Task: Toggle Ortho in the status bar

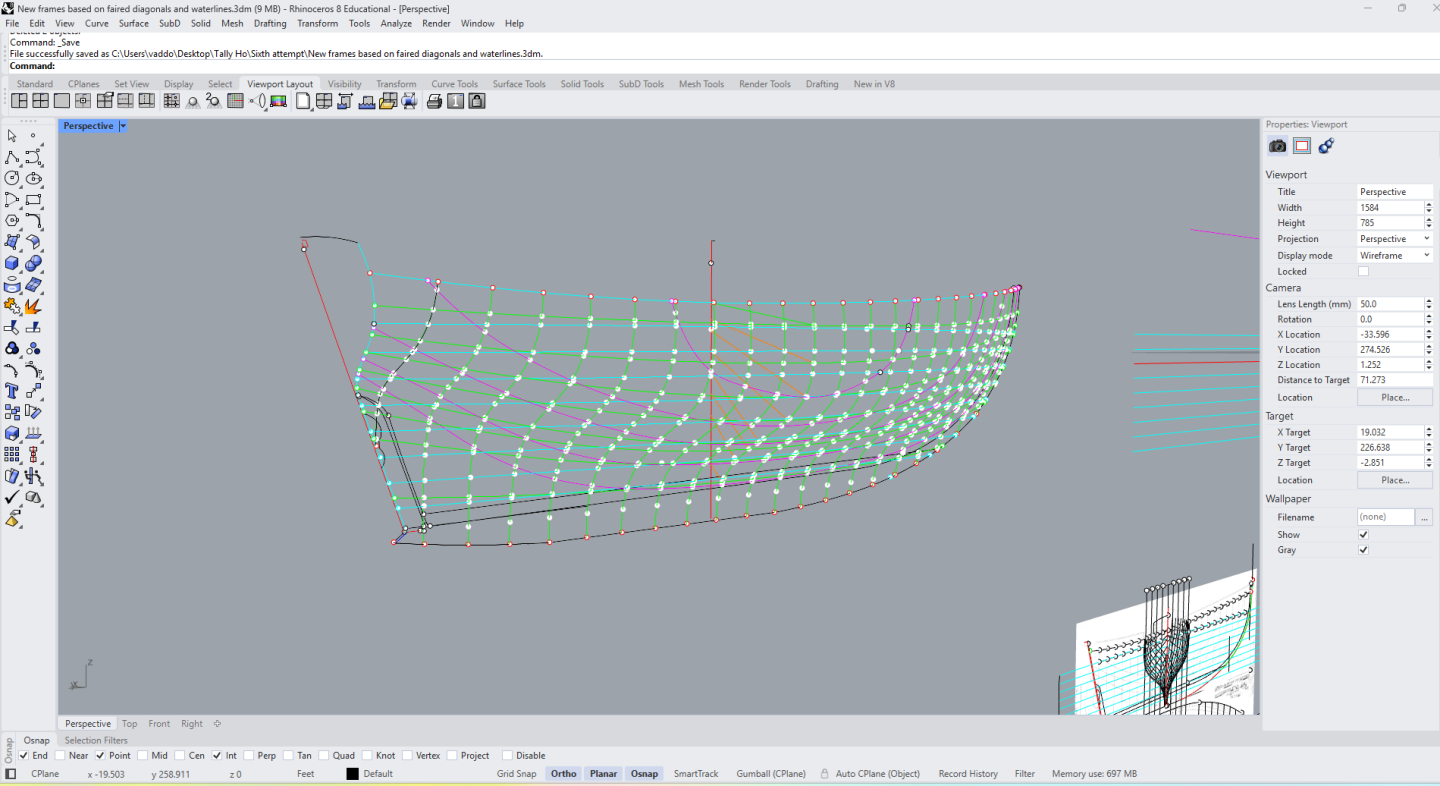Action: pos(563,774)
